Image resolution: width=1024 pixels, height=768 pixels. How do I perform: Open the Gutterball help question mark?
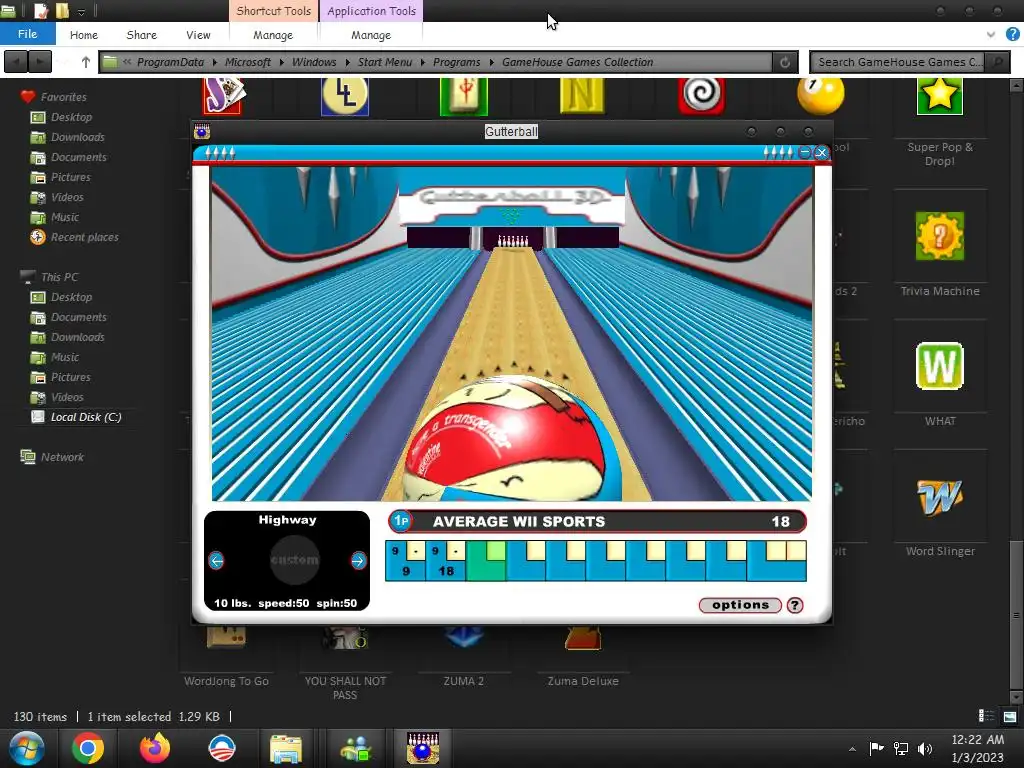[795, 605]
